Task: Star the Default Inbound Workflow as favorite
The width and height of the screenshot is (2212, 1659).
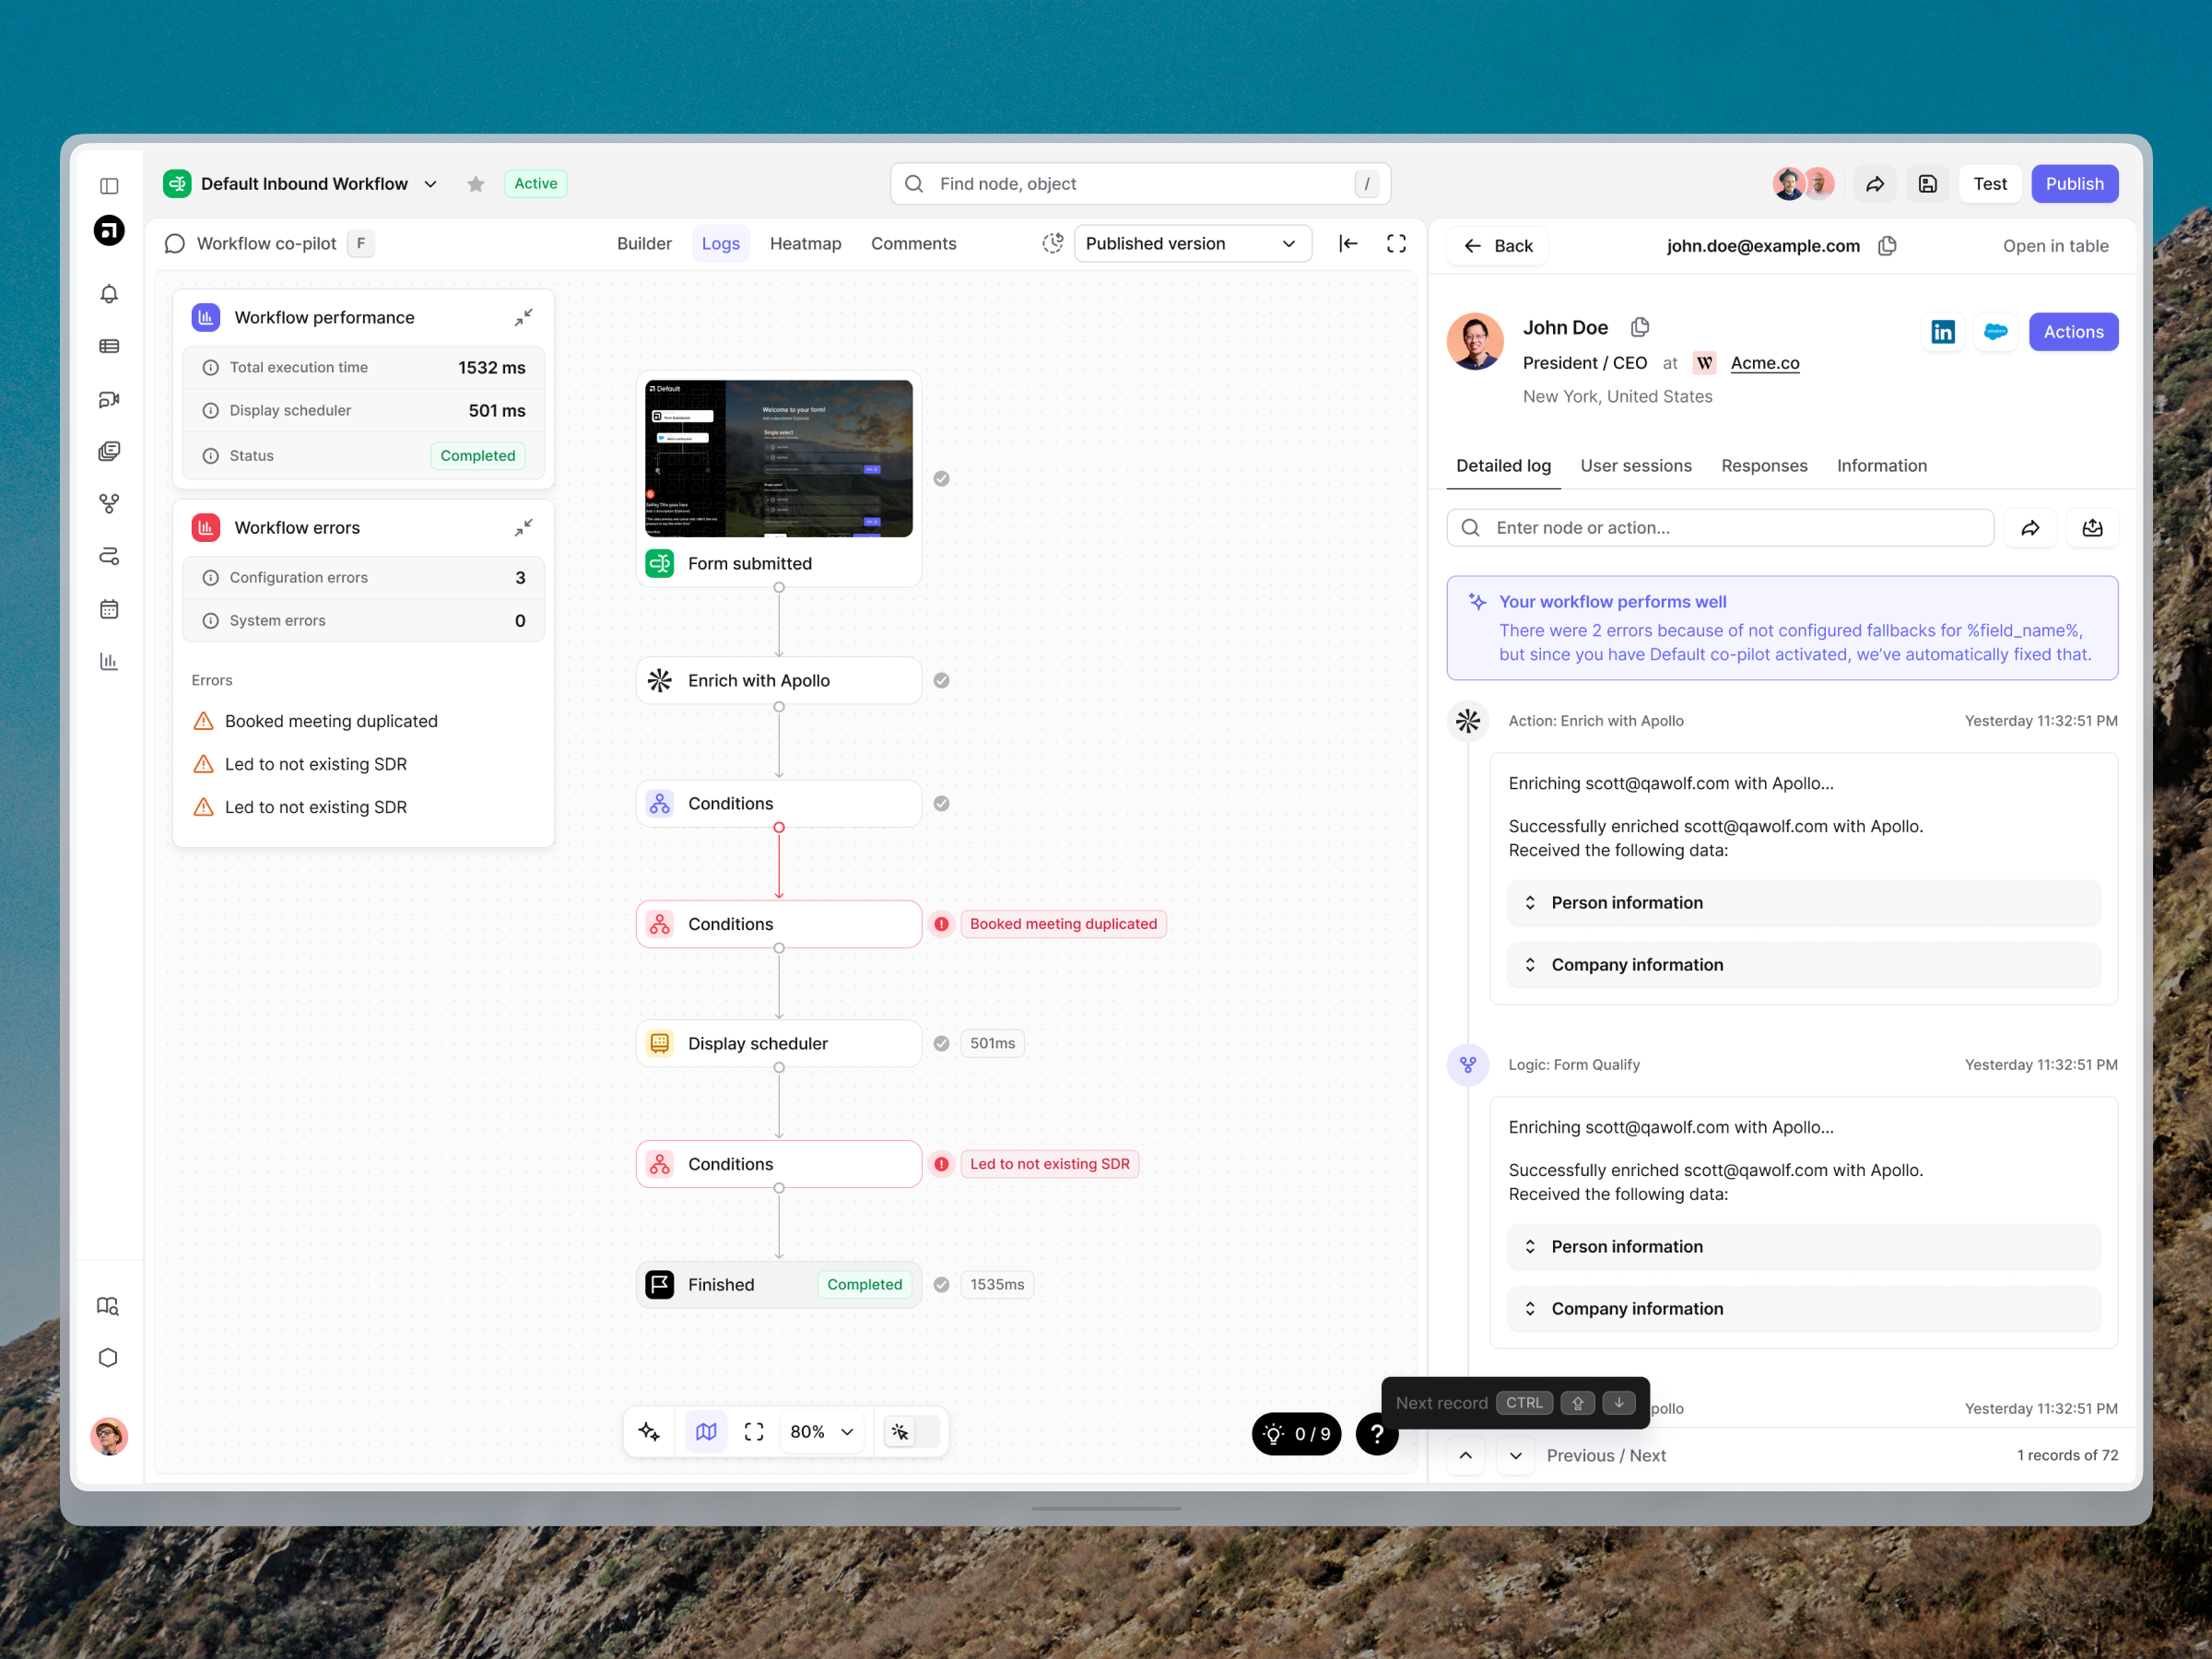Action: coord(475,183)
